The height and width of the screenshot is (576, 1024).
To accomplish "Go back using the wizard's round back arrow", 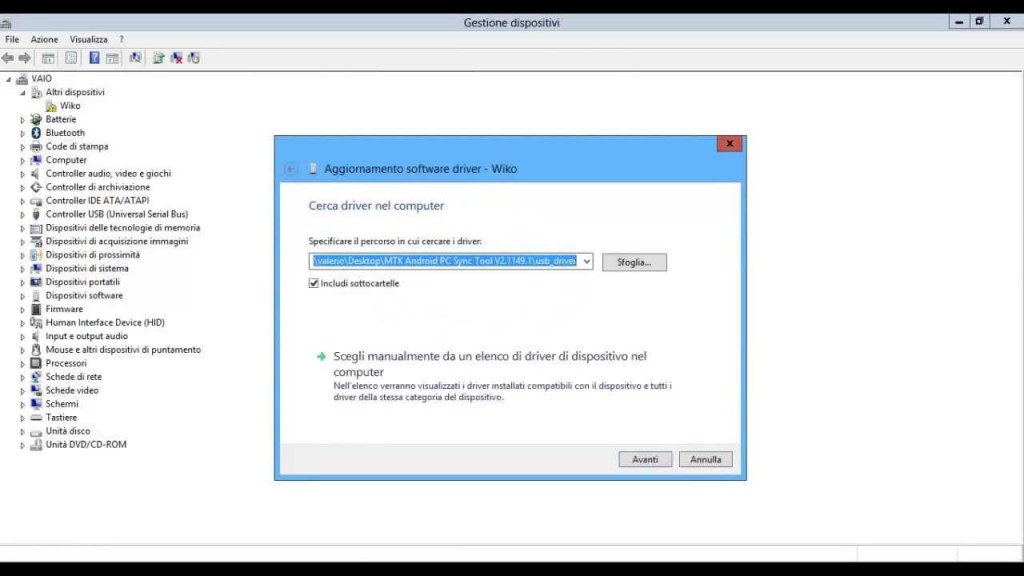I will pyautogui.click(x=291, y=169).
